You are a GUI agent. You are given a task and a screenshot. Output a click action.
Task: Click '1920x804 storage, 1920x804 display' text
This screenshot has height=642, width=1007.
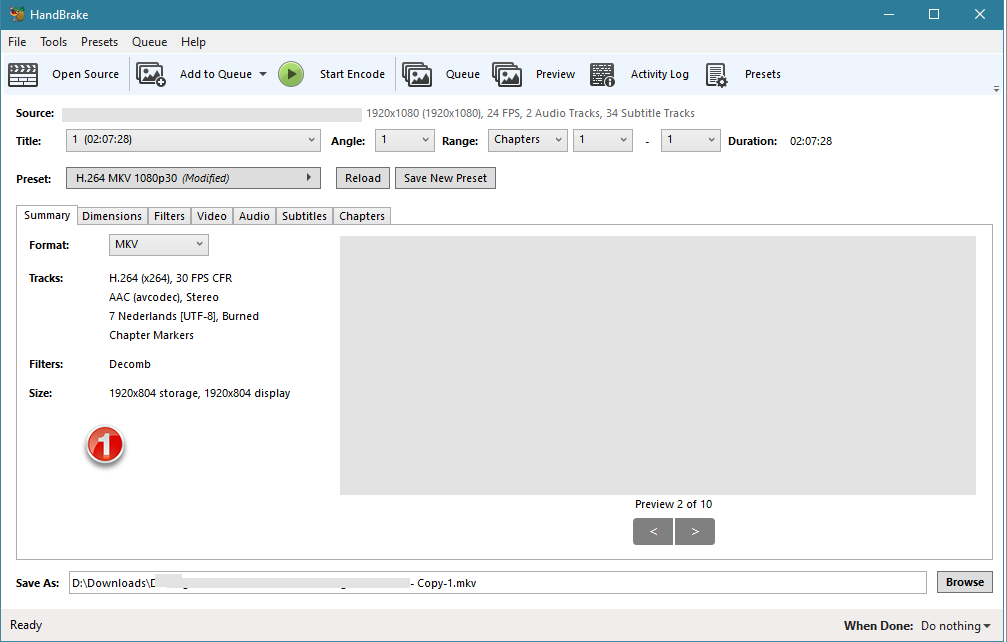point(200,394)
